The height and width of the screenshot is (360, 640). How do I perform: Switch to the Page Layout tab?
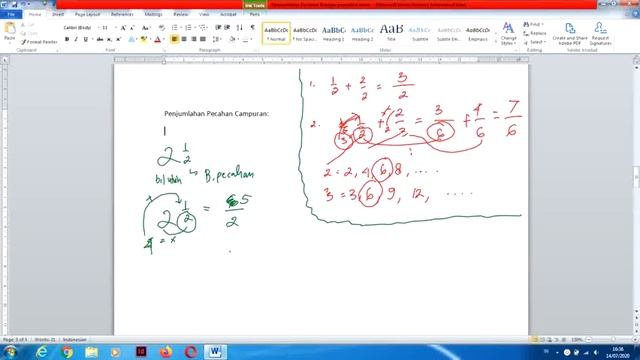[x=87, y=14]
